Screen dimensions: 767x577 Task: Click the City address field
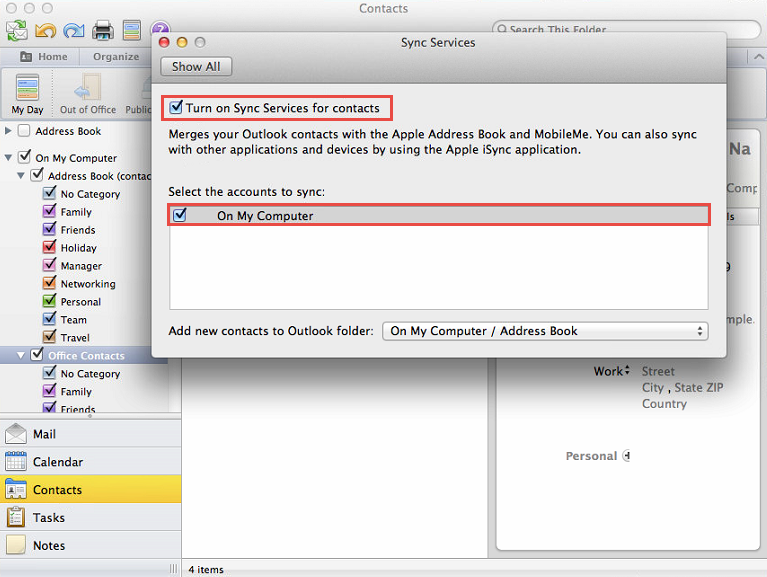click(653, 388)
